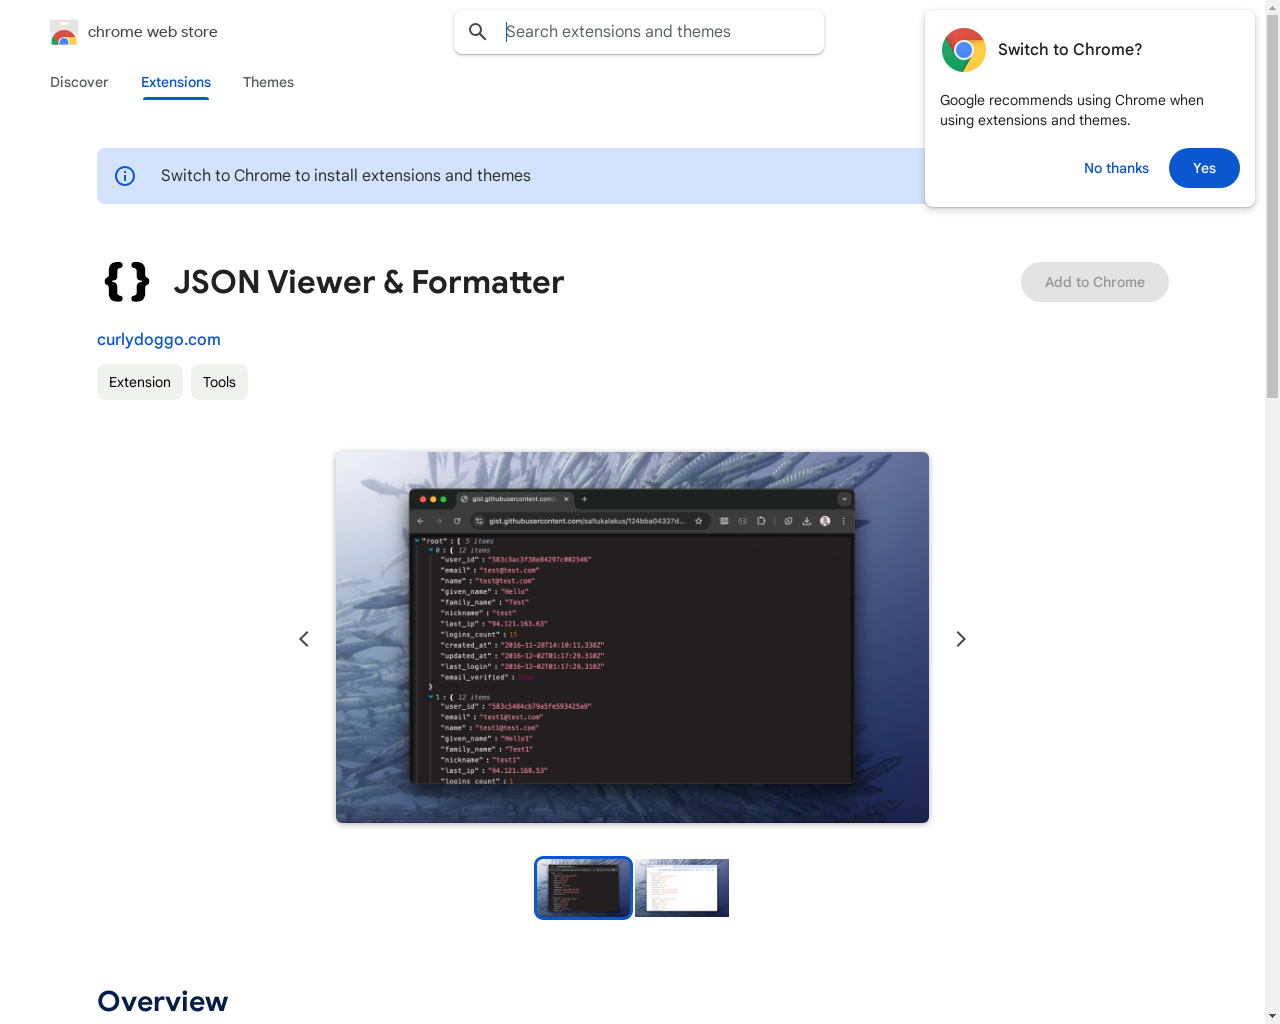Screen dimensions: 1280x1024
Task: Click the Overview heading
Action: (163, 1001)
